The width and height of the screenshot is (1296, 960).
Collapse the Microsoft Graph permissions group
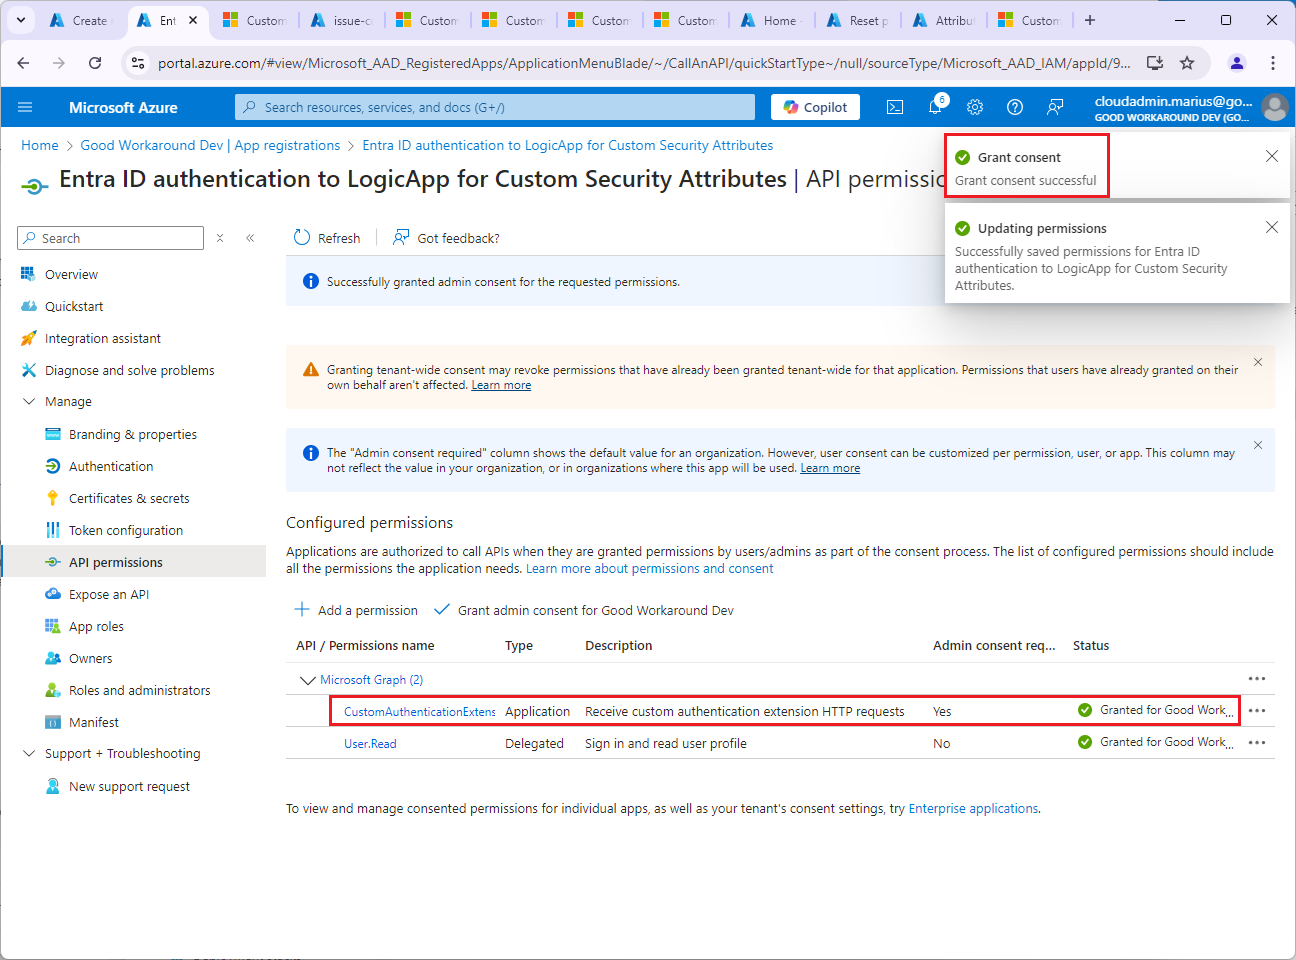[307, 680]
